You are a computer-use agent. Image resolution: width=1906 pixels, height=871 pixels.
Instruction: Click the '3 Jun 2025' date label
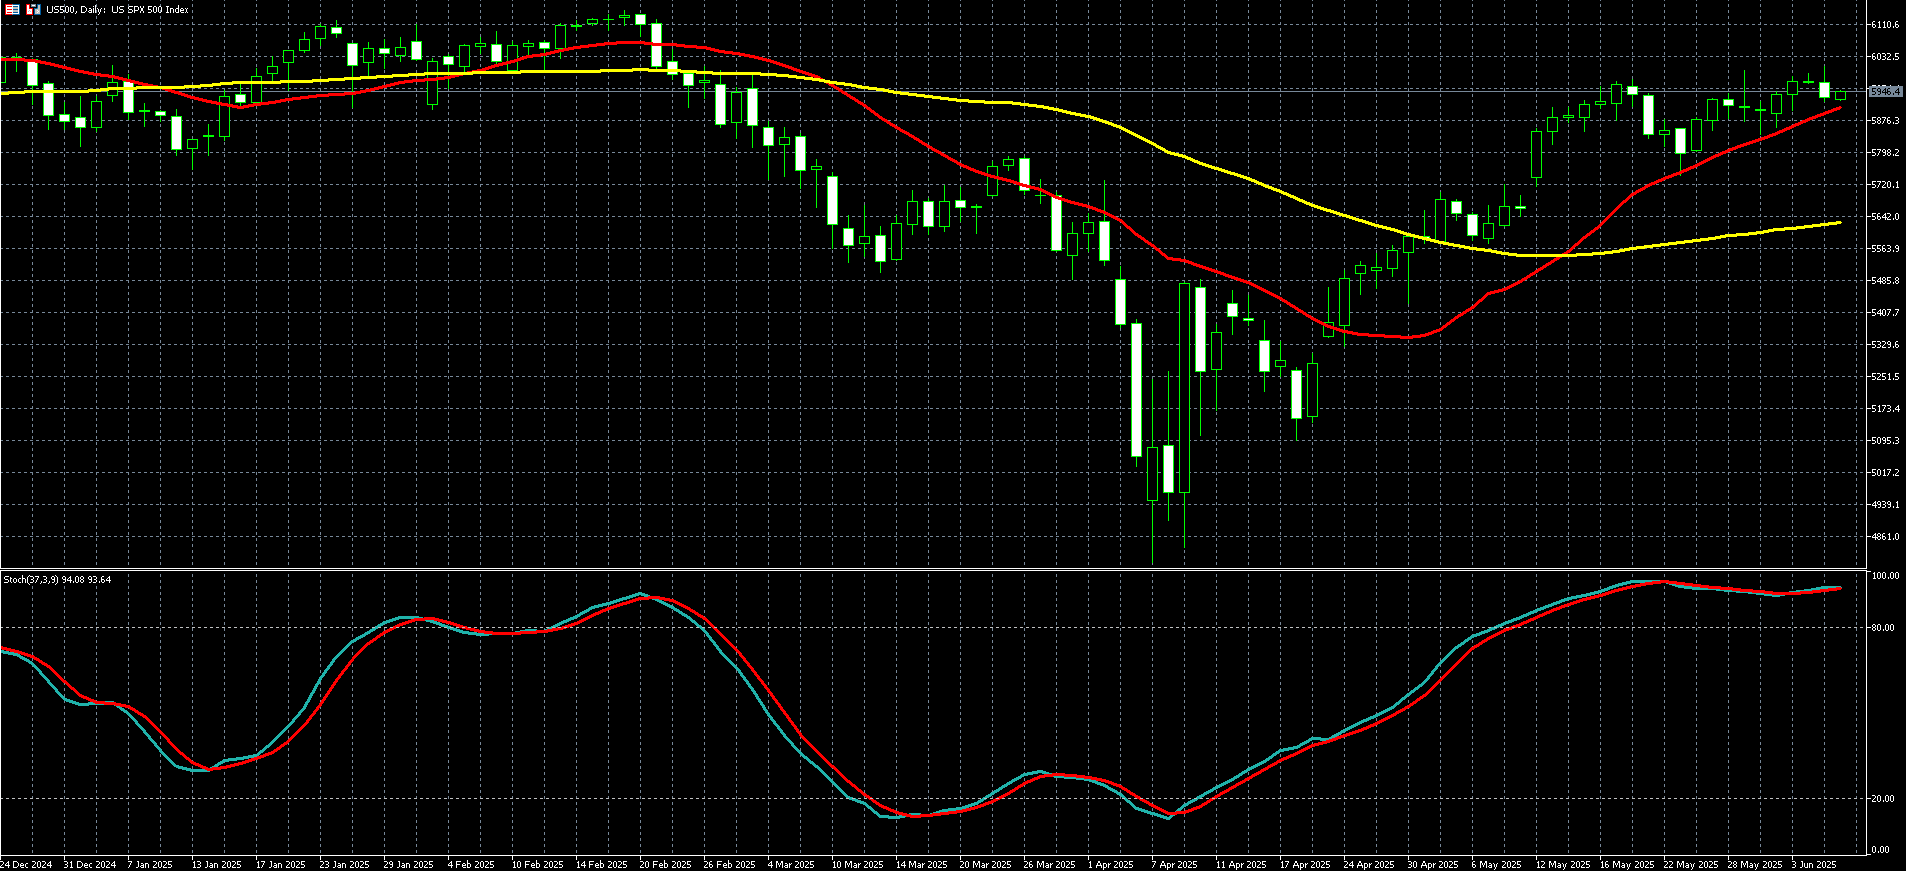tap(1814, 864)
